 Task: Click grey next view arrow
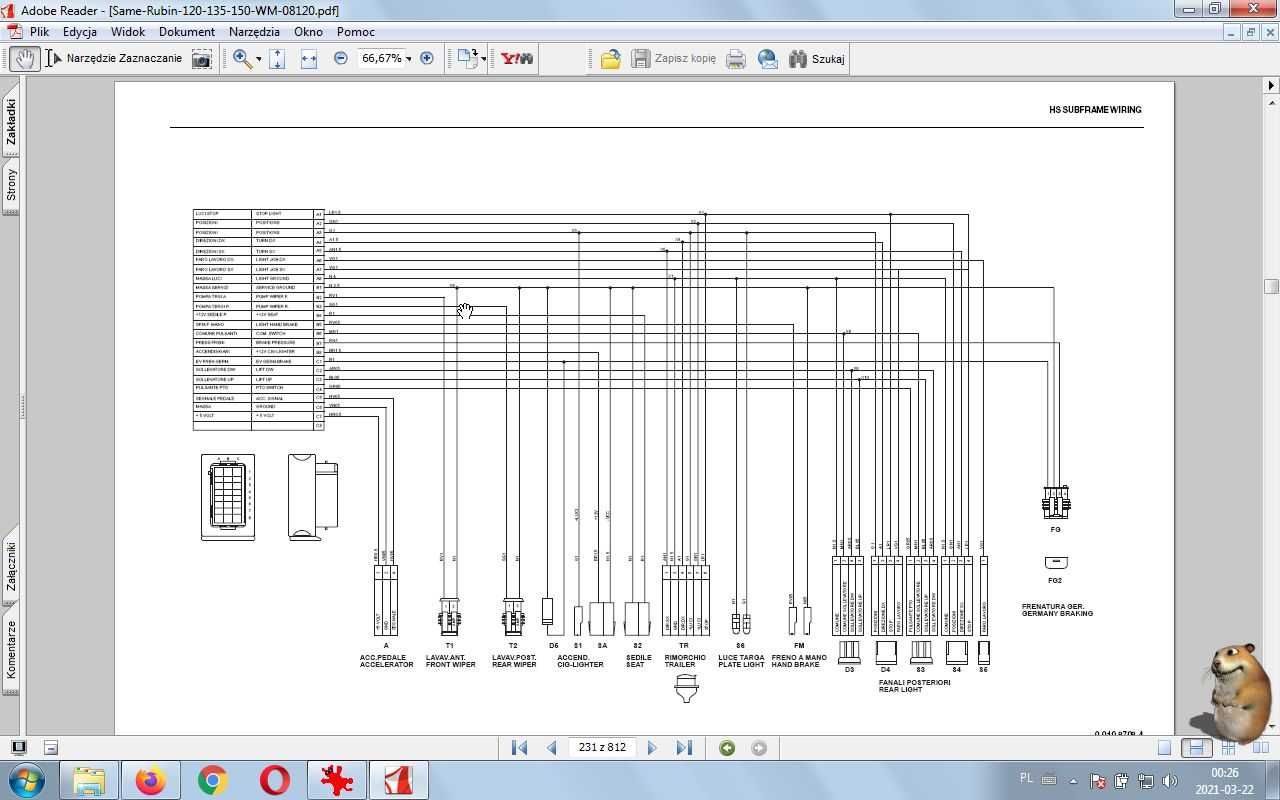coord(759,748)
